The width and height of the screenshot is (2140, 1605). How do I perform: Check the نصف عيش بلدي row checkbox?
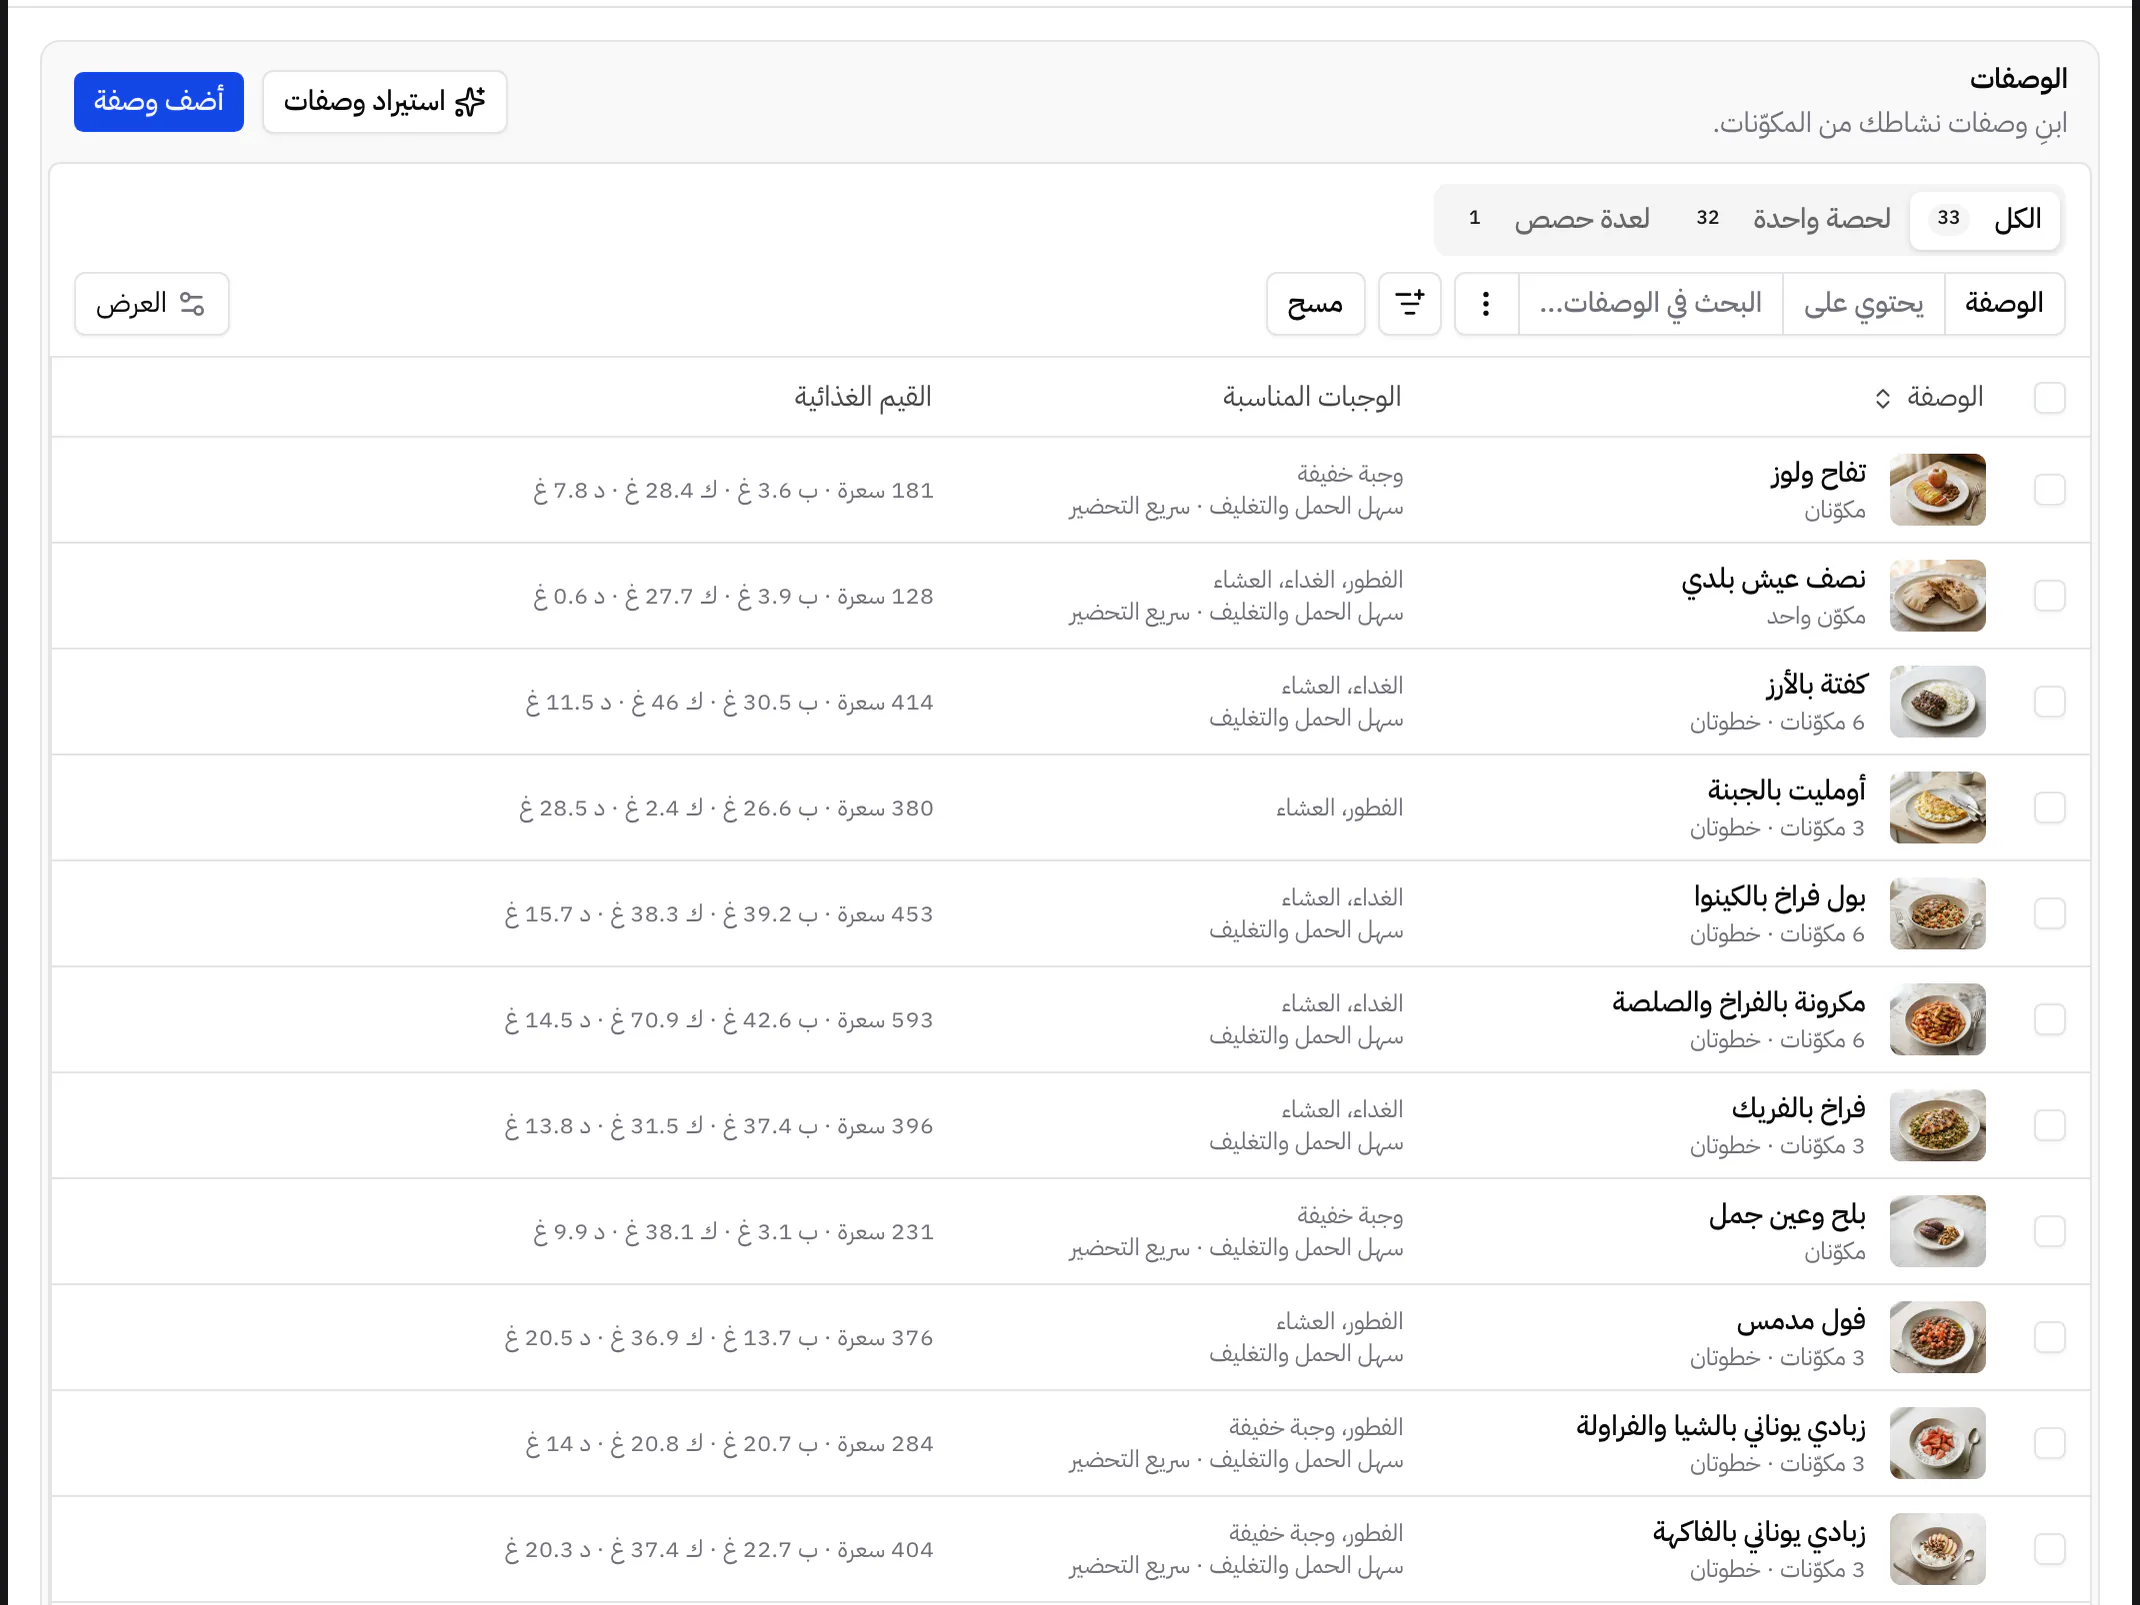pyautogui.click(x=2050, y=596)
